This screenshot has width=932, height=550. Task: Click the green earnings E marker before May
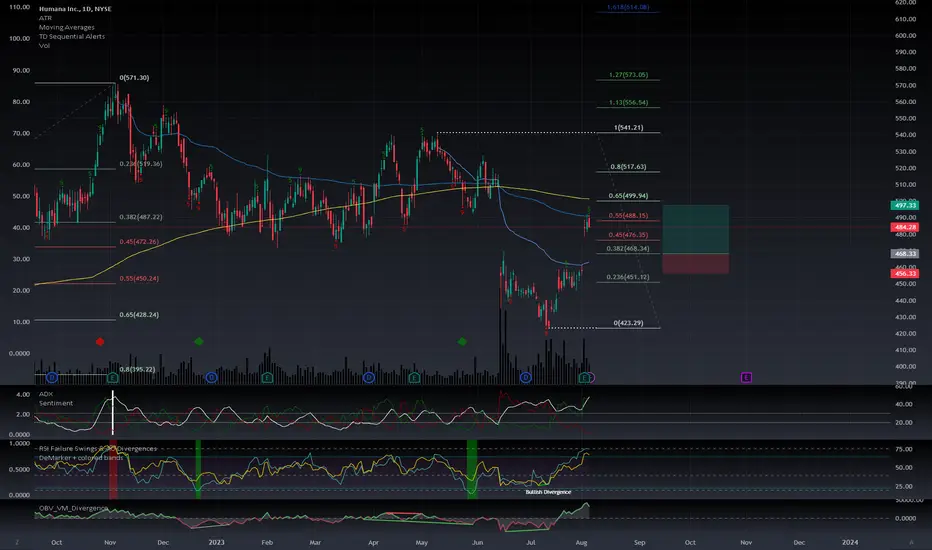pyautogui.click(x=414, y=378)
